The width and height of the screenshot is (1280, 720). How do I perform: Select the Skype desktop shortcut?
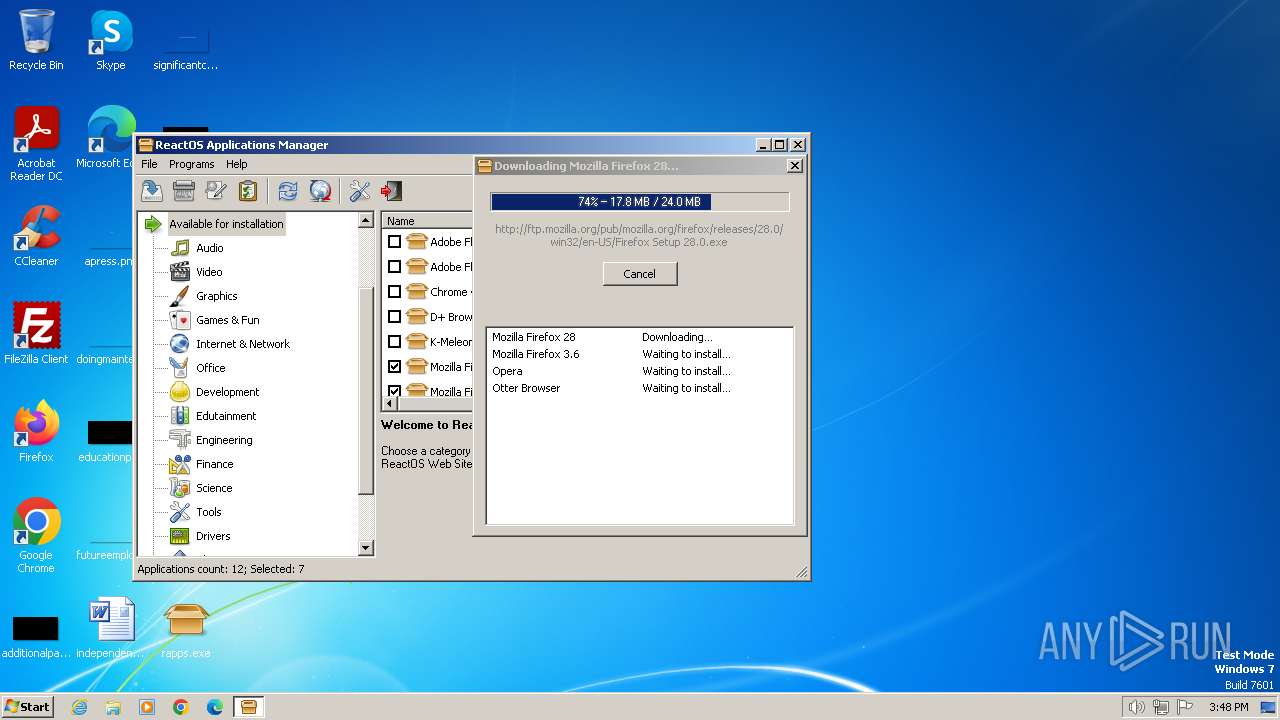[x=110, y=41]
